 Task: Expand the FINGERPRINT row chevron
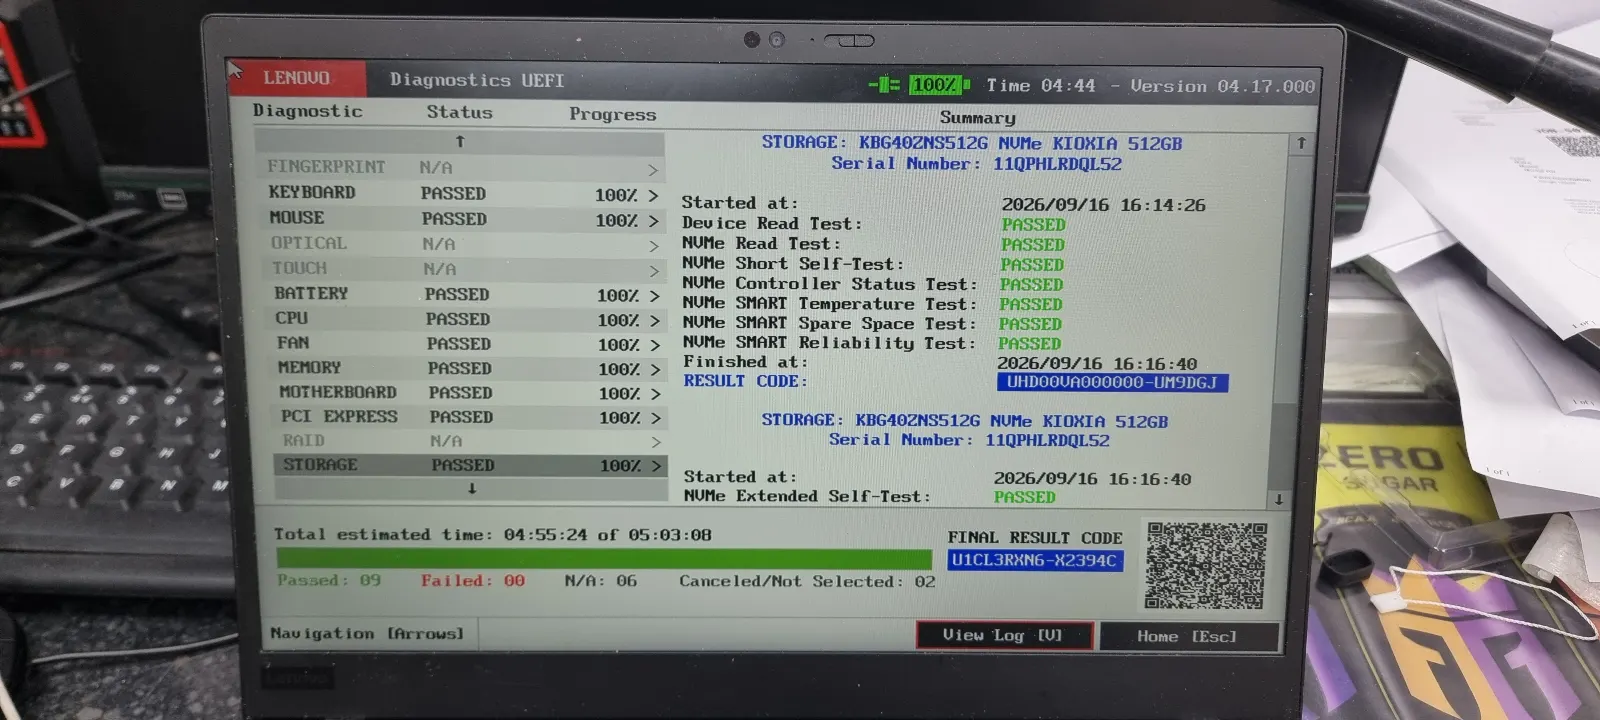(x=653, y=170)
